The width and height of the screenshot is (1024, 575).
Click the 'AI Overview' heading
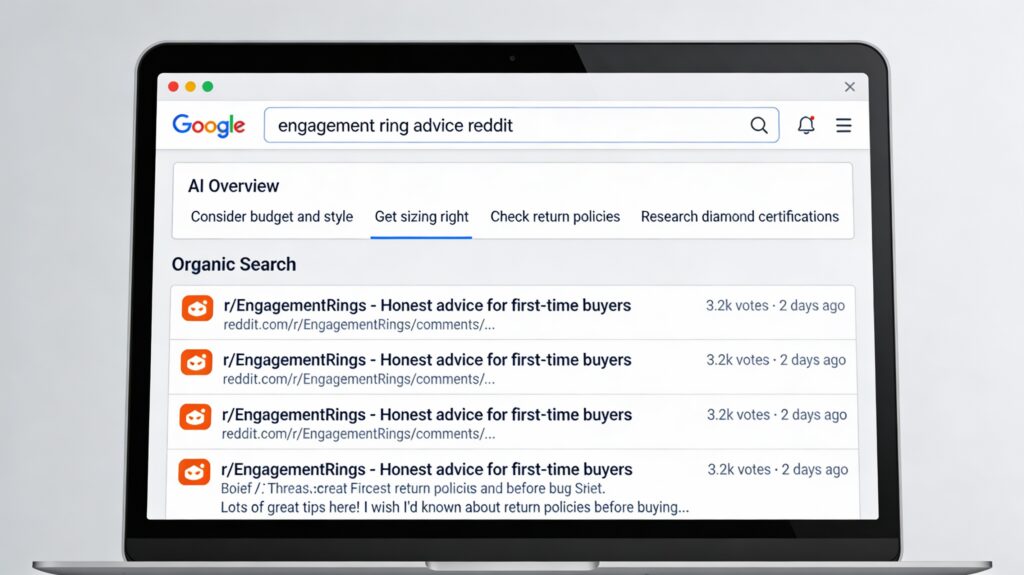point(233,186)
